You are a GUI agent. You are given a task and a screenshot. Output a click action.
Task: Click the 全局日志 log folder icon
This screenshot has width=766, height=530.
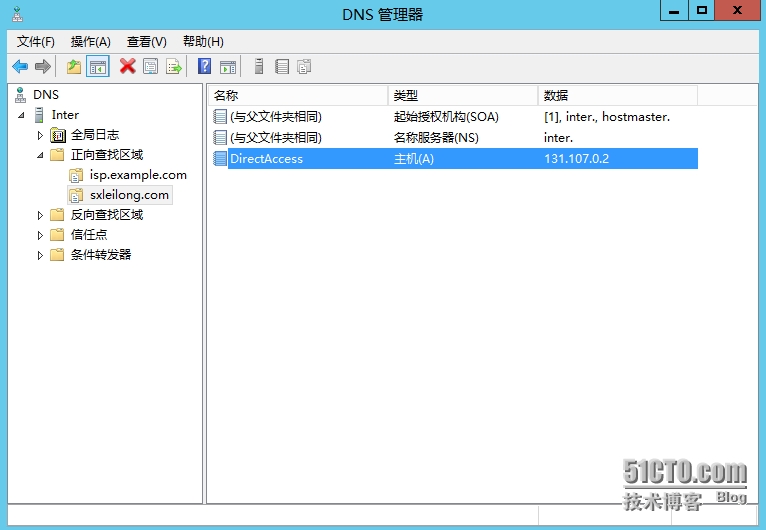point(58,135)
